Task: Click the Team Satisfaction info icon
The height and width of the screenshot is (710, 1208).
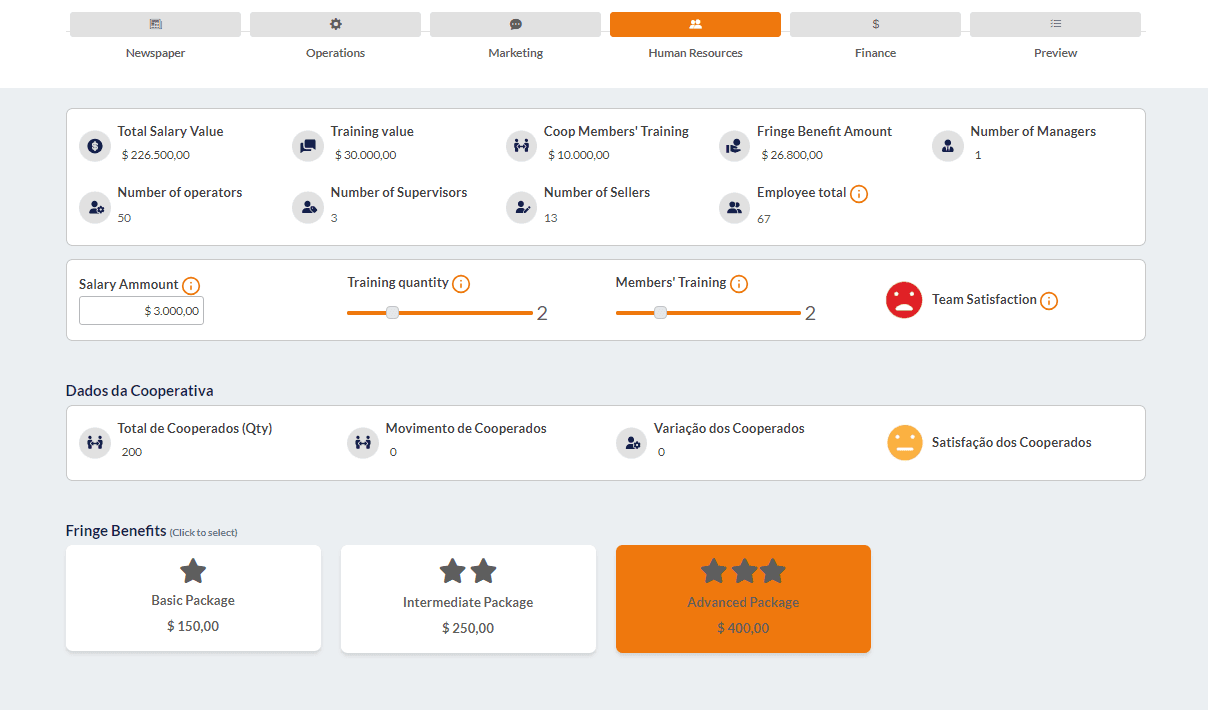Action: (x=1049, y=301)
